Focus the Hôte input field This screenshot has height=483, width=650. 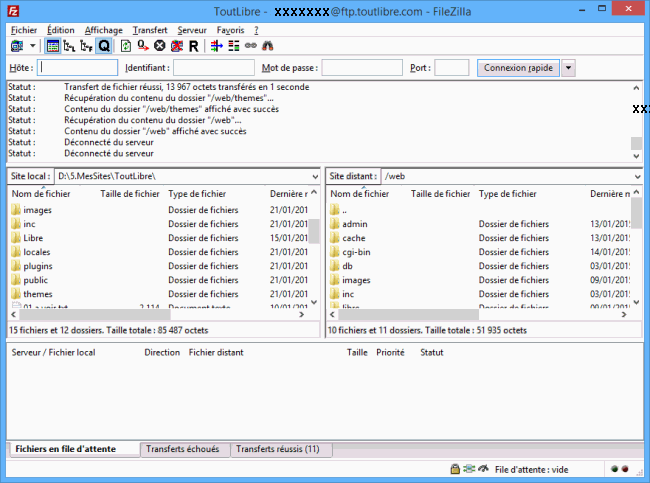click(x=78, y=68)
